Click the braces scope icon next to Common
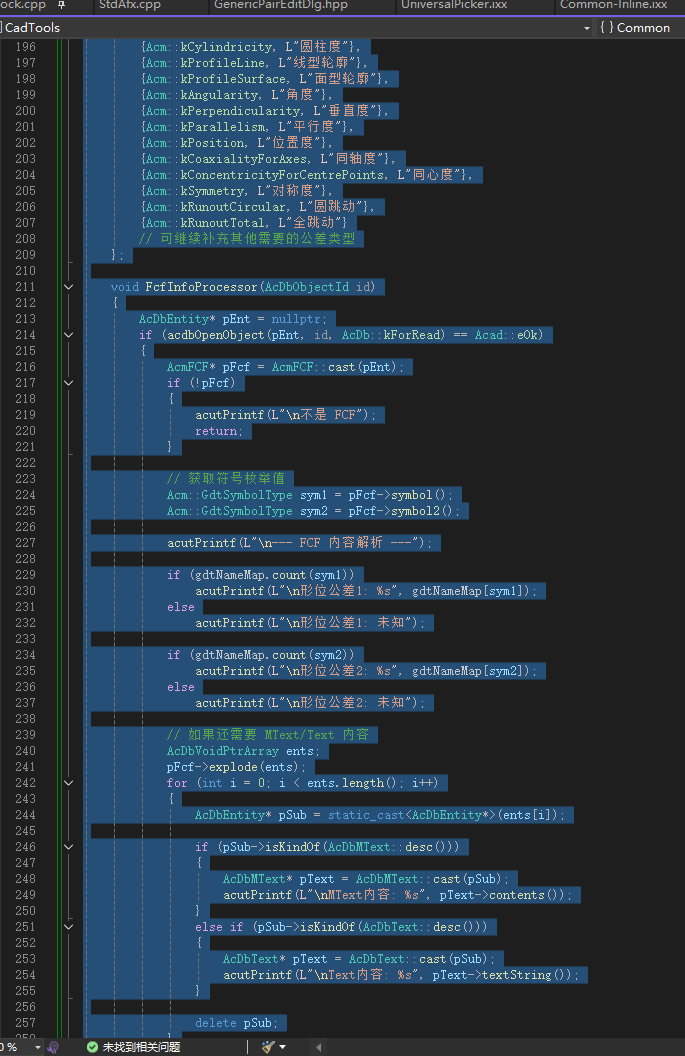 click(606, 27)
